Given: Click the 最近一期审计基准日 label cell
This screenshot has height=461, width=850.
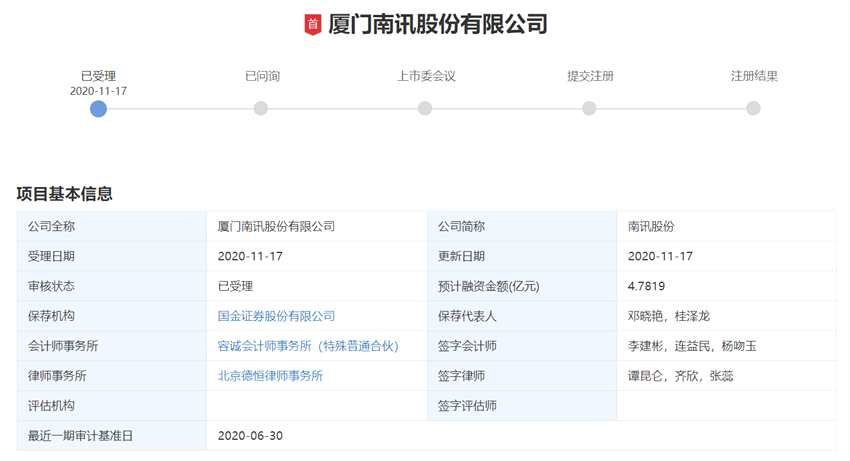Looking at the screenshot, I should (112, 436).
